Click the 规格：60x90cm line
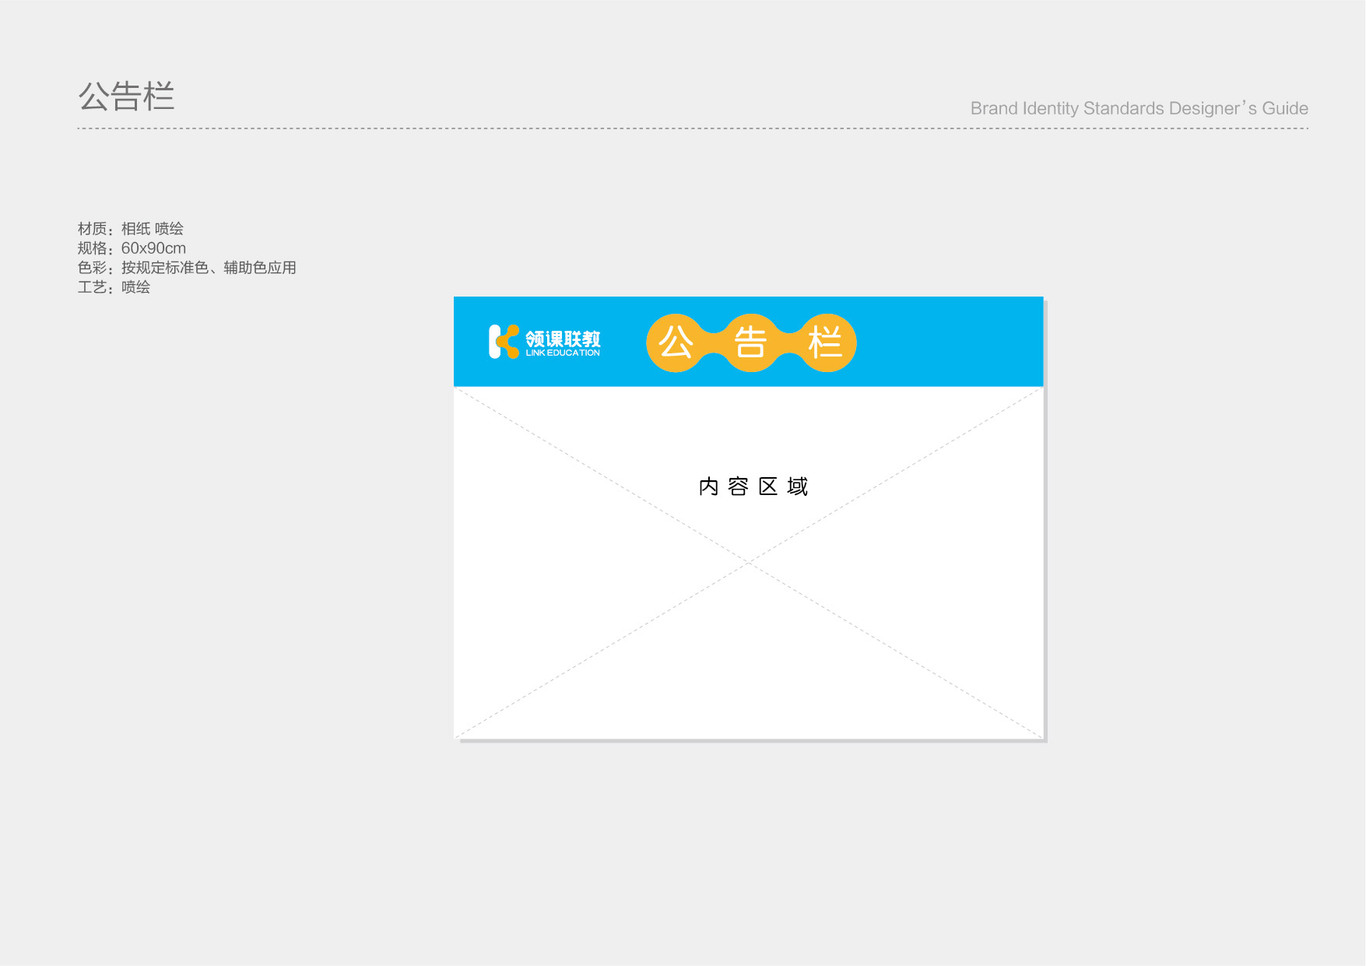The width and height of the screenshot is (1366, 966). coord(132,248)
